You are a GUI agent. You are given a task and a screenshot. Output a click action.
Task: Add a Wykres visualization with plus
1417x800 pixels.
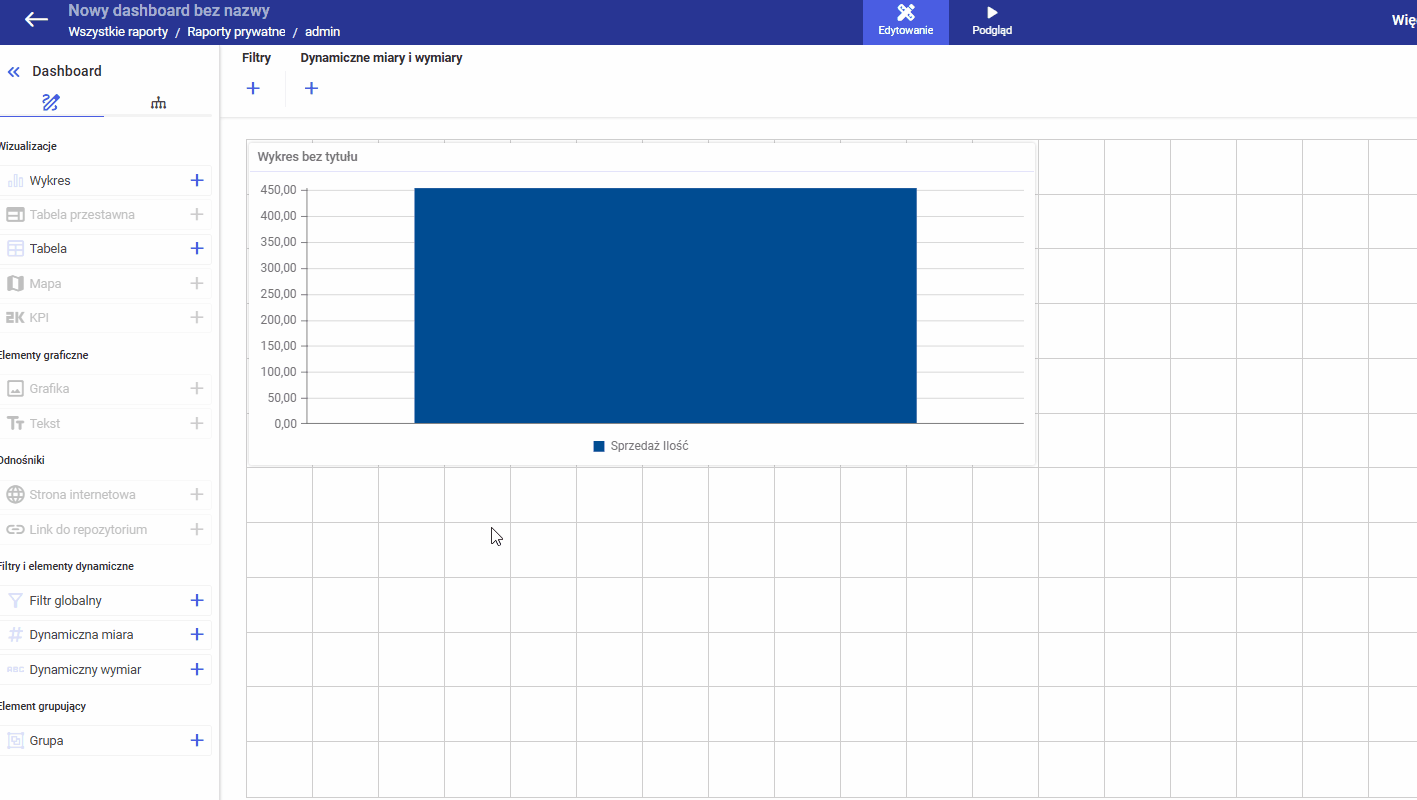(x=197, y=181)
